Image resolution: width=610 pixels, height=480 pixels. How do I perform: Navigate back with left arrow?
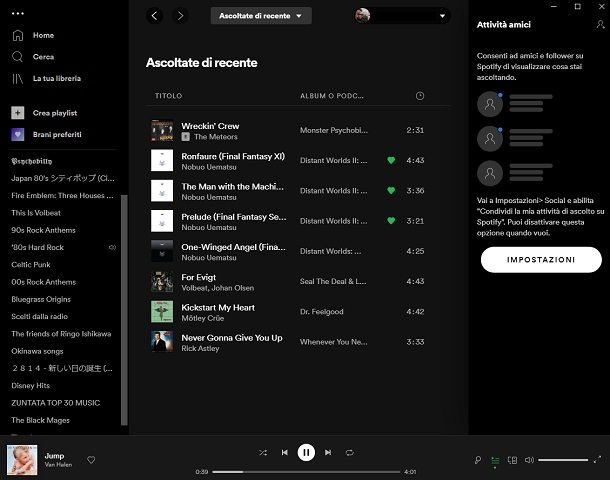pos(154,16)
